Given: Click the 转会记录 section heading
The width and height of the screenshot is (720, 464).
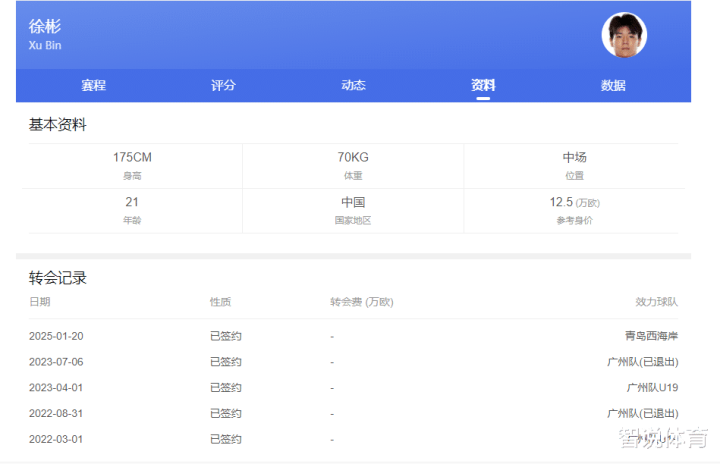Looking at the screenshot, I should click(57, 278).
